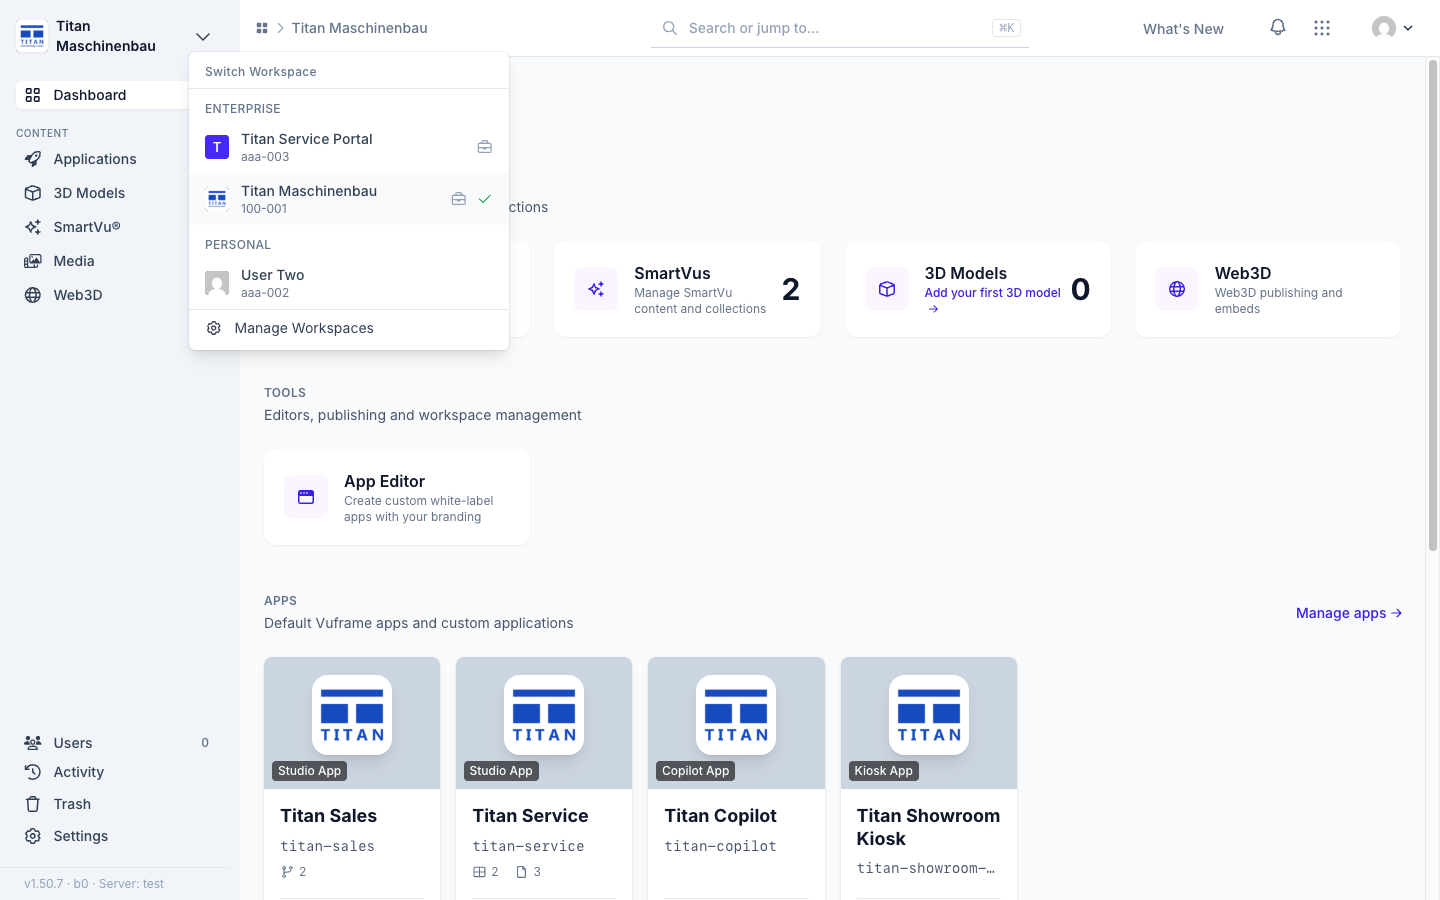The image size is (1440, 900).
Task: Switch to User Two personal workspace
Action: pos(349,283)
